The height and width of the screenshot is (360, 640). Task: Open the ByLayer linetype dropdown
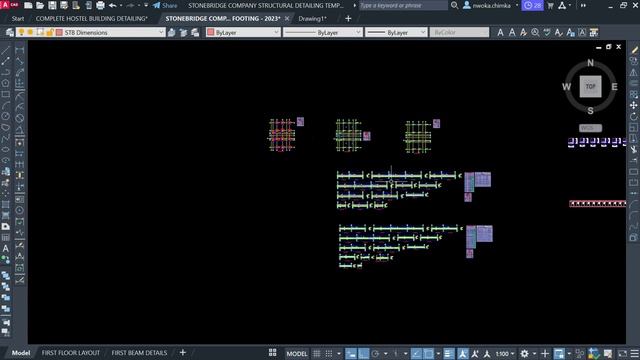point(358,32)
